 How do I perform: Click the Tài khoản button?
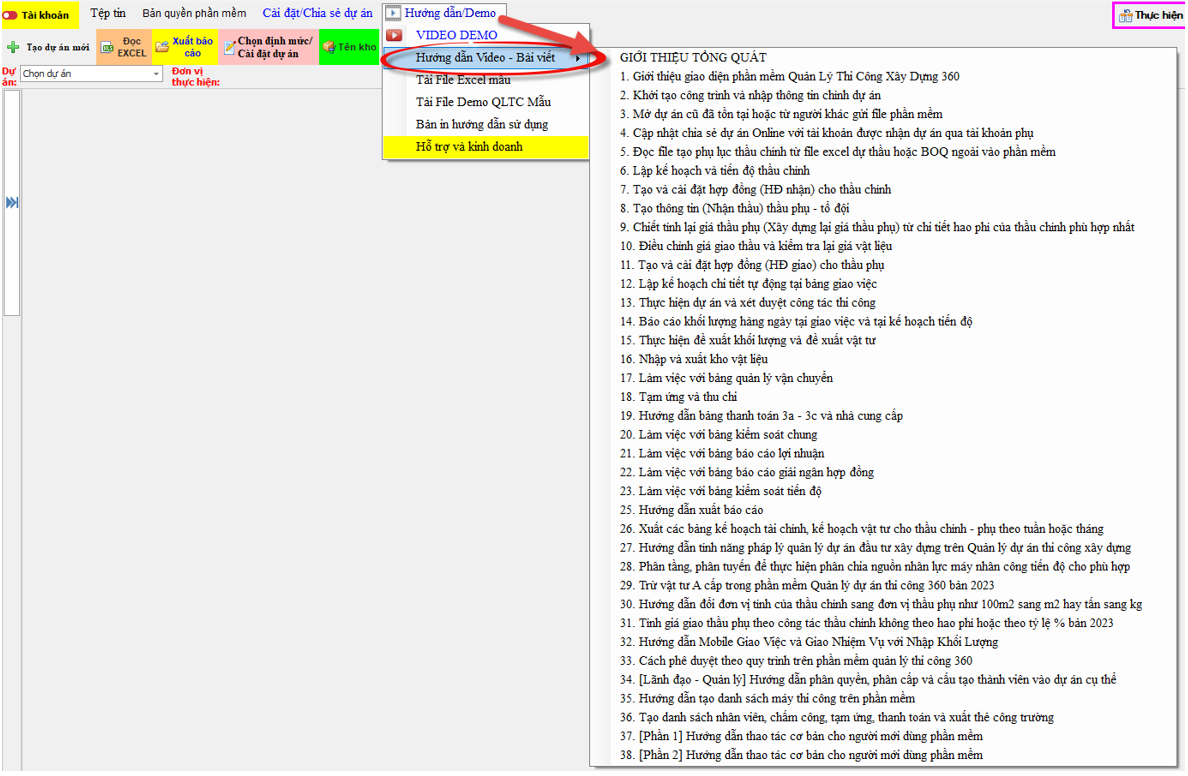[x=39, y=15]
